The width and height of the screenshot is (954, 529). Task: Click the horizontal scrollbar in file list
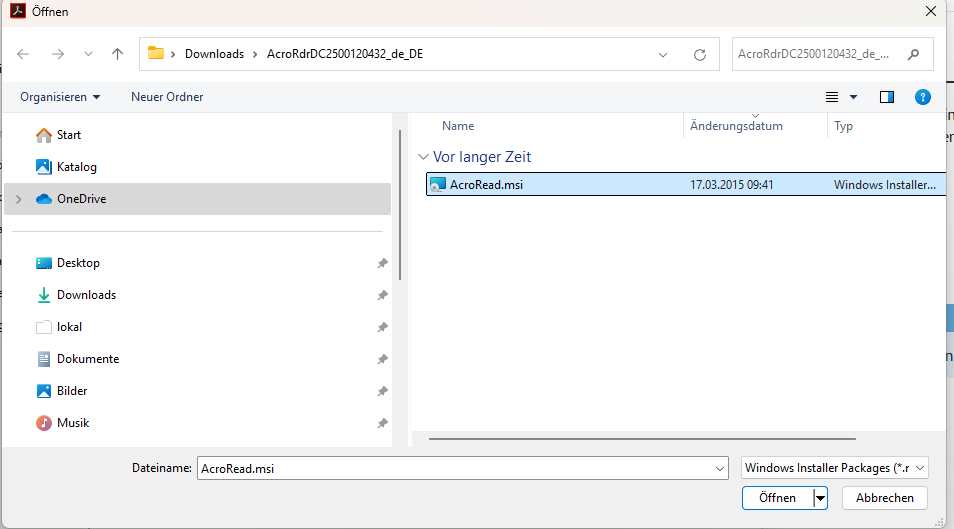tap(642, 438)
